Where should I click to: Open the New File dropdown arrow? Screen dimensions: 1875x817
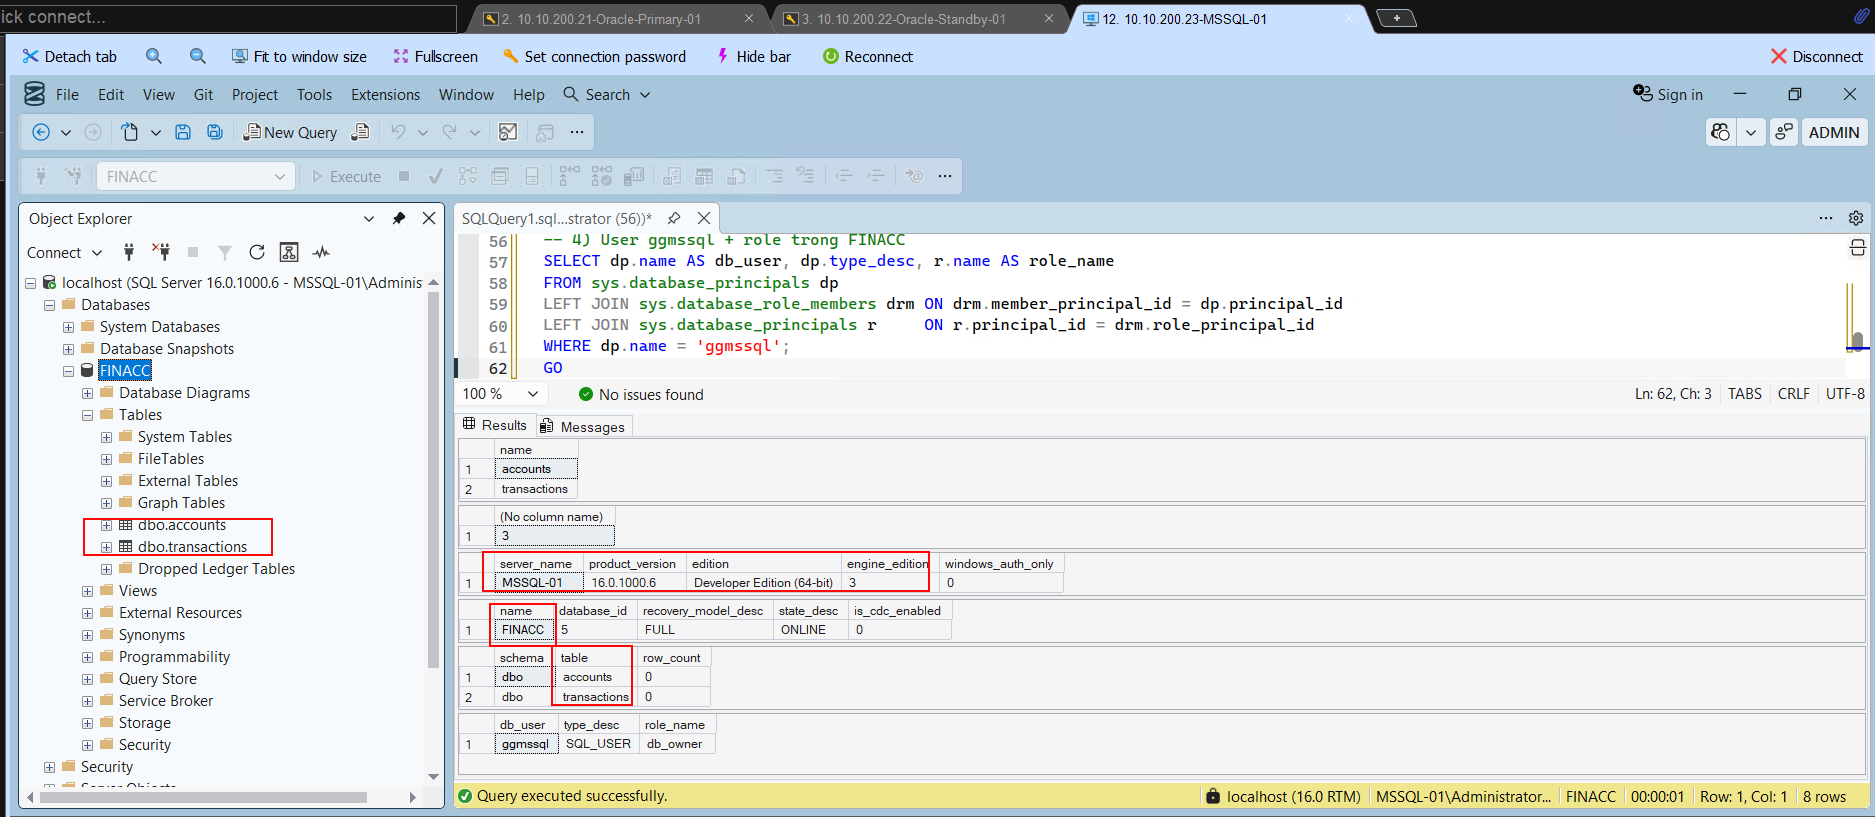click(x=156, y=132)
